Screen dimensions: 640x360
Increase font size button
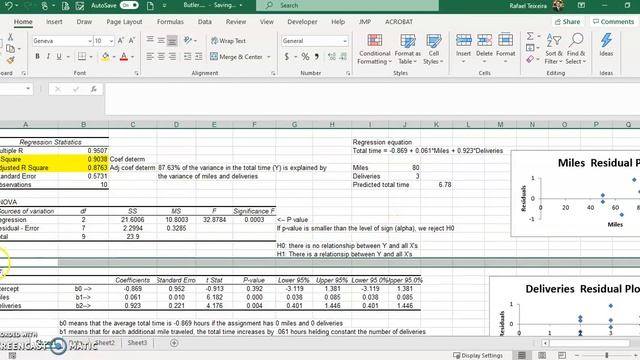point(121,40)
